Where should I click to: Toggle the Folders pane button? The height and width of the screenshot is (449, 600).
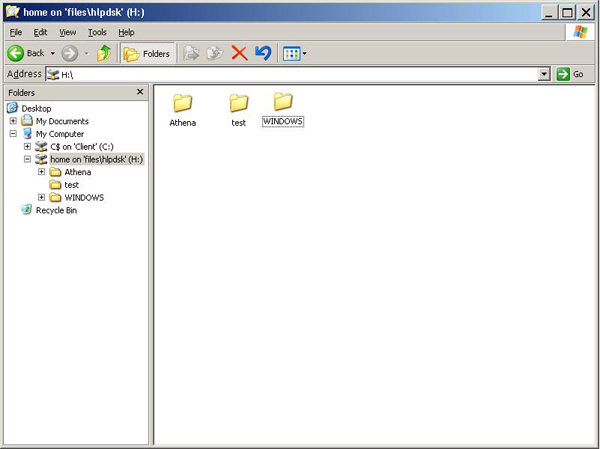point(147,54)
